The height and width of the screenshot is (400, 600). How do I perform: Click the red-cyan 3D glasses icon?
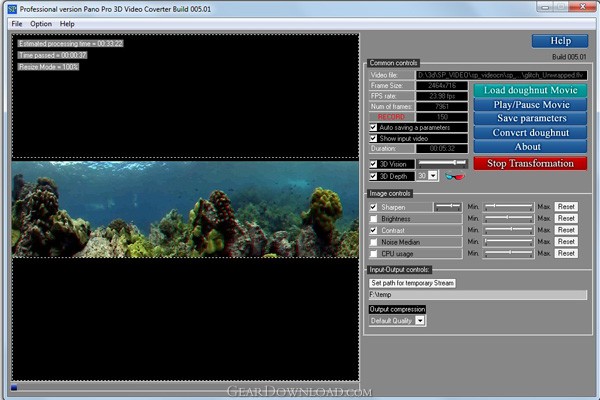click(455, 176)
